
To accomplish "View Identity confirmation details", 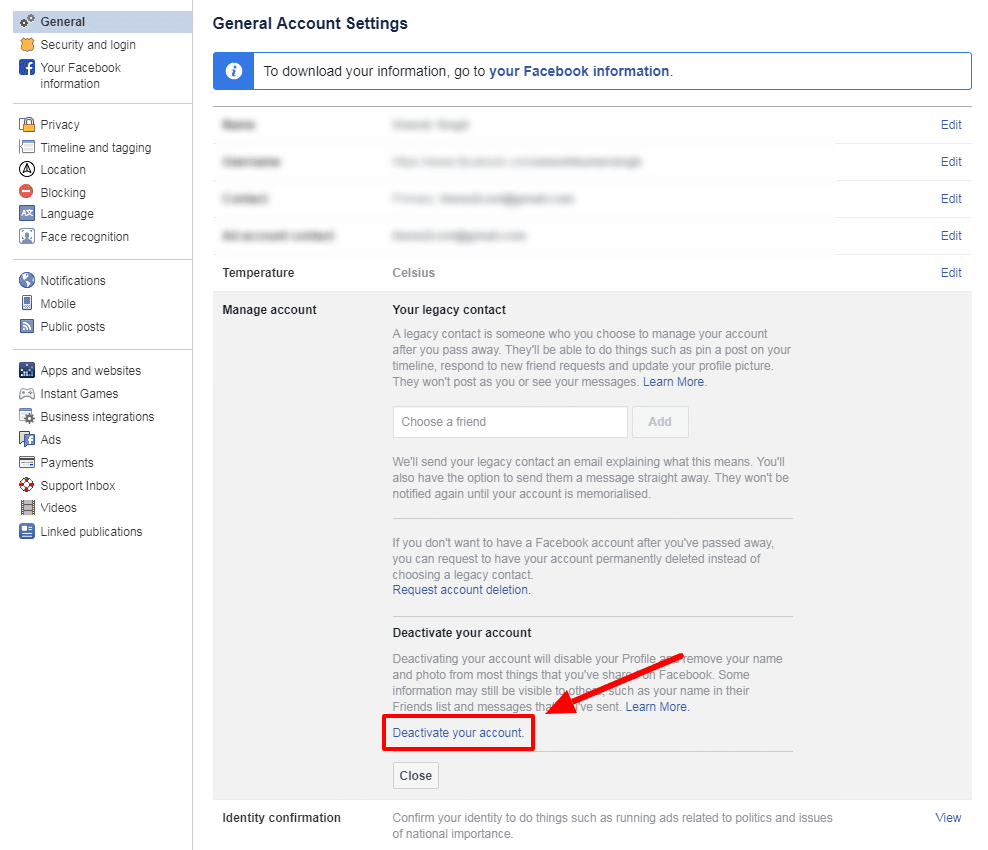I will (x=948, y=818).
